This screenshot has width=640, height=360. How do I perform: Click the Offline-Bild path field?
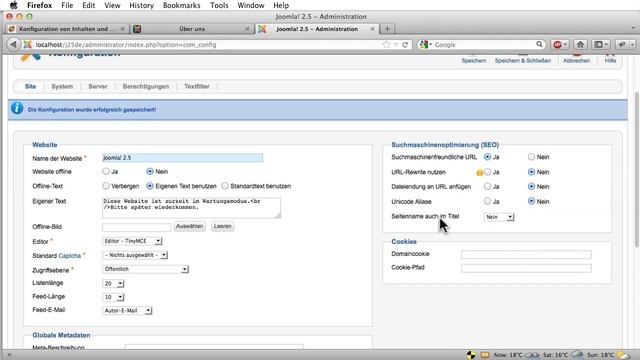tap(136, 227)
